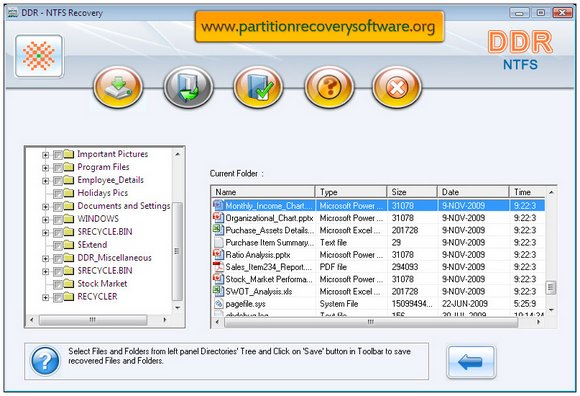Select the Stock Market checkbox

pos(58,285)
